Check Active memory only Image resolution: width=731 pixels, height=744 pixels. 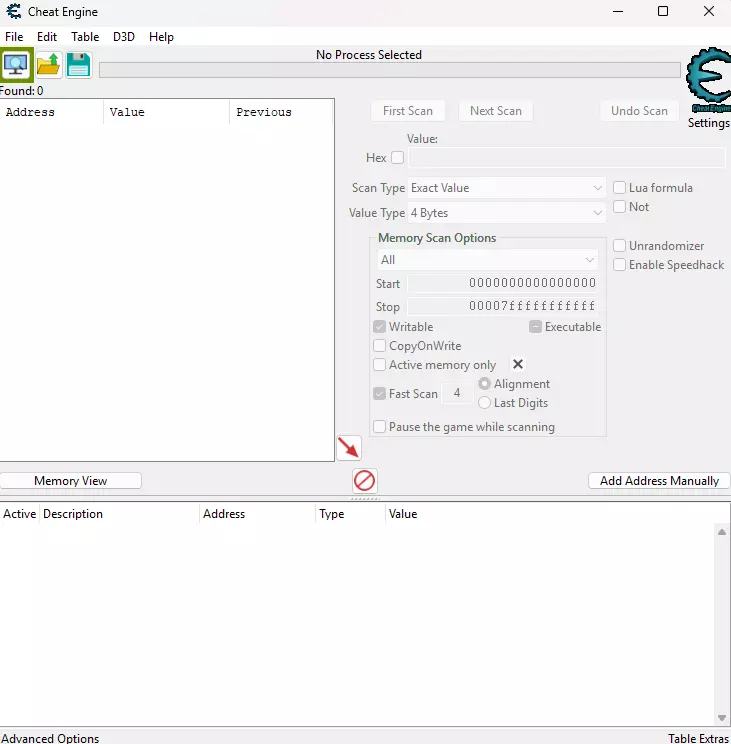tap(379, 365)
